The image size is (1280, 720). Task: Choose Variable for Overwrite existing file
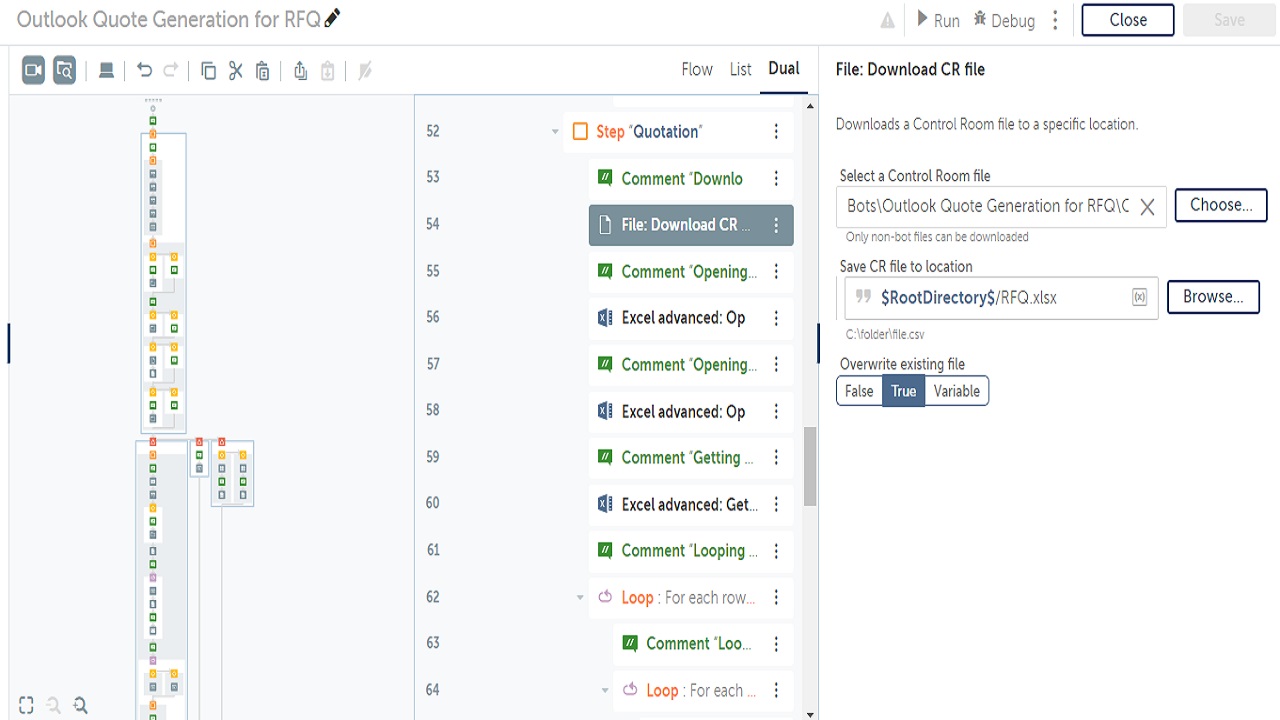(x=956, y=391)
